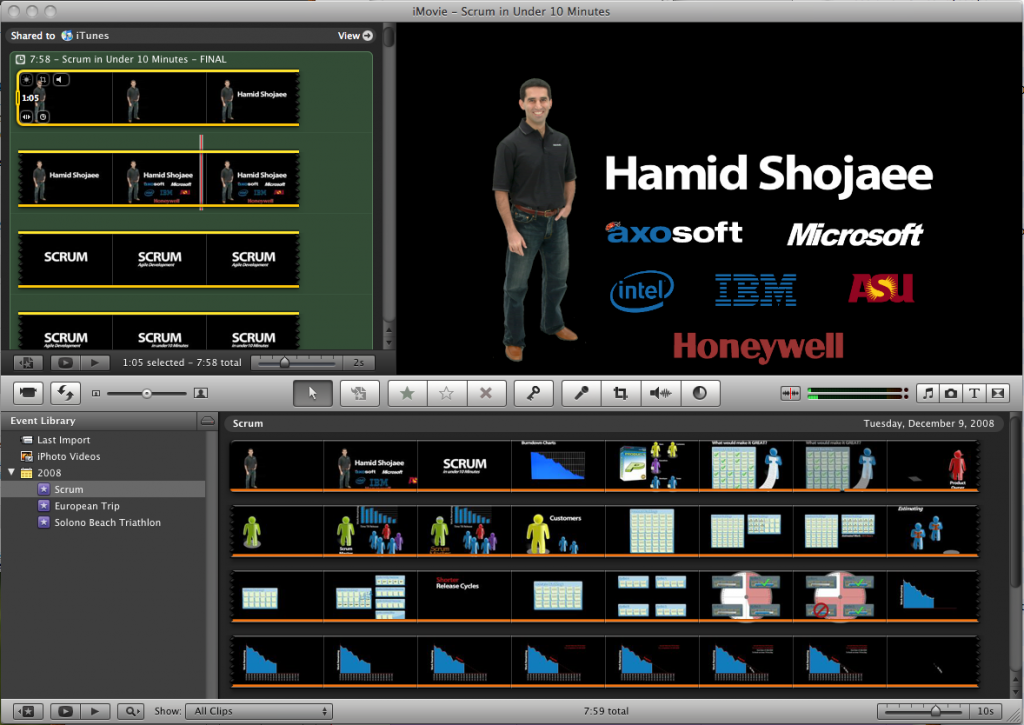This screenshot has height=725, width=1024.
Task: Open the audio adjustments inspector
Action: pyautogui.click(x=660, y=393)
